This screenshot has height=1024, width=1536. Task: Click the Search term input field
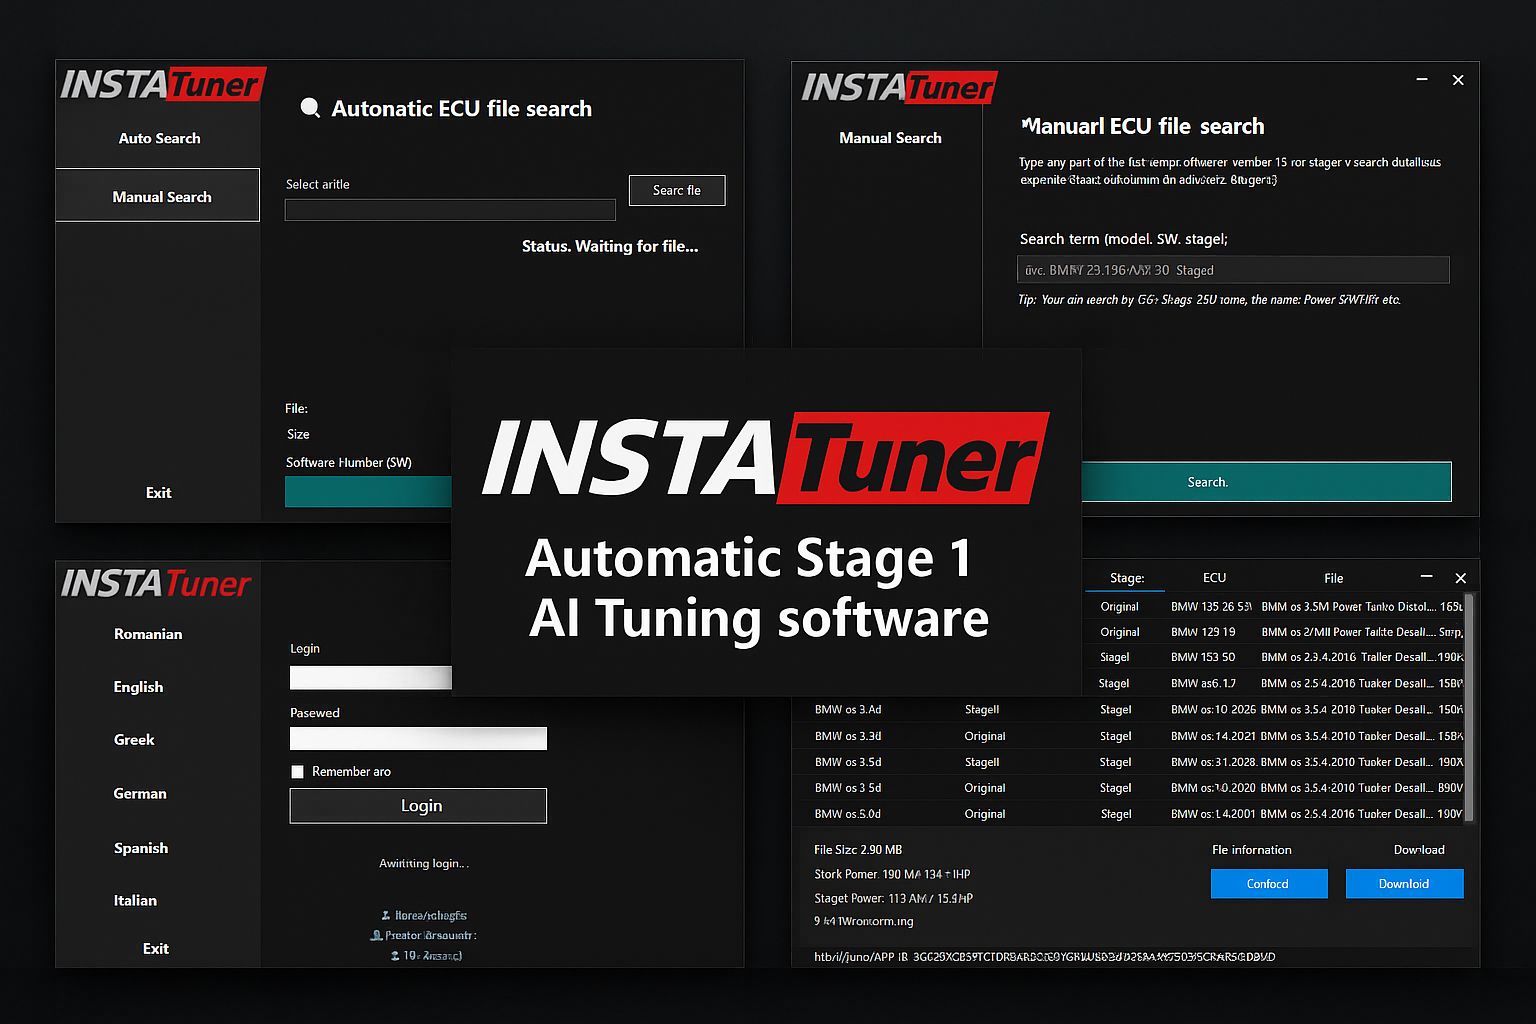pos(1233,270)
